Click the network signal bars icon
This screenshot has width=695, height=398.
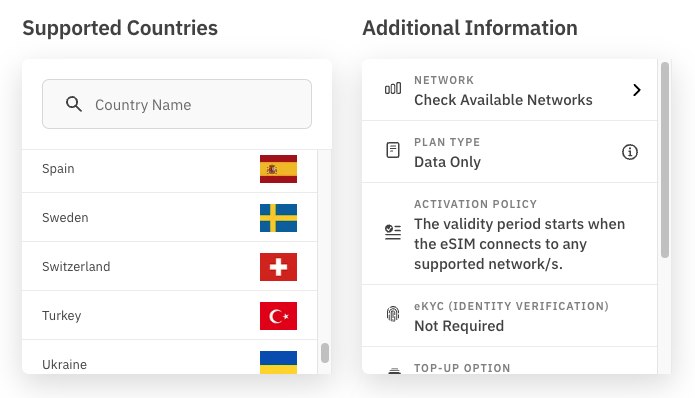tap(393, 89)
